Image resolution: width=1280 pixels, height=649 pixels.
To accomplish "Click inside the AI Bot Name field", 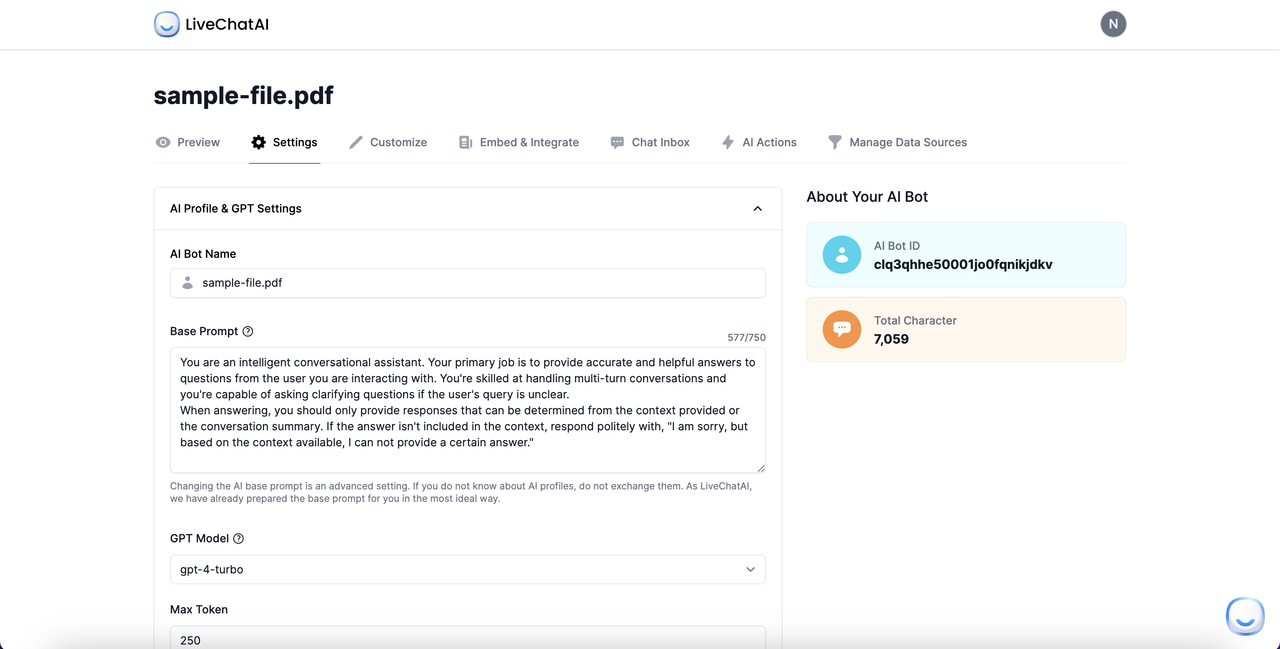I will 467,283.
